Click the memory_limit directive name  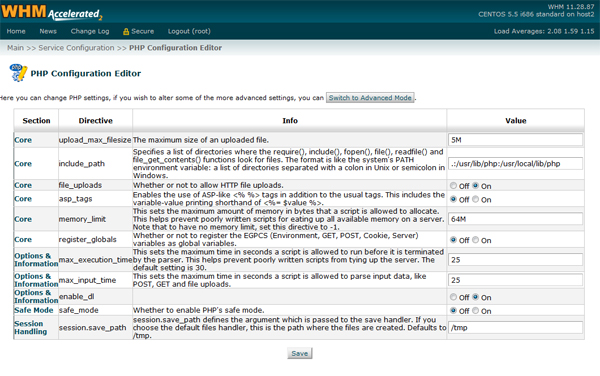point(82,219)
